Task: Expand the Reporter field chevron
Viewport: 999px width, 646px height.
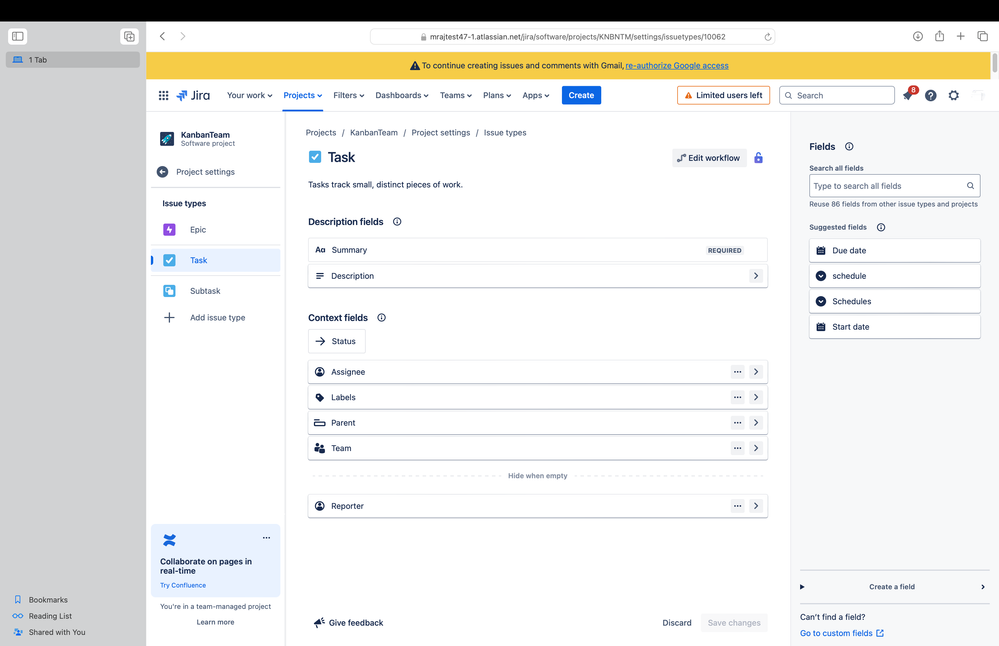Action: [756, 506]
